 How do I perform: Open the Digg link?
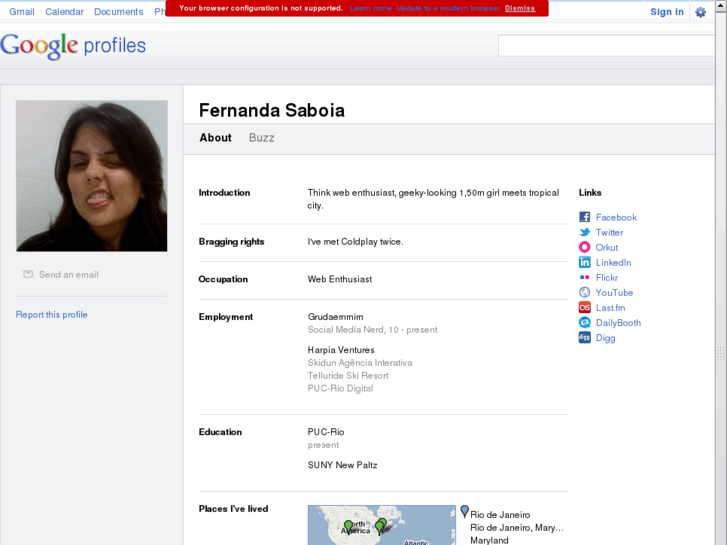tap(606, 338)
